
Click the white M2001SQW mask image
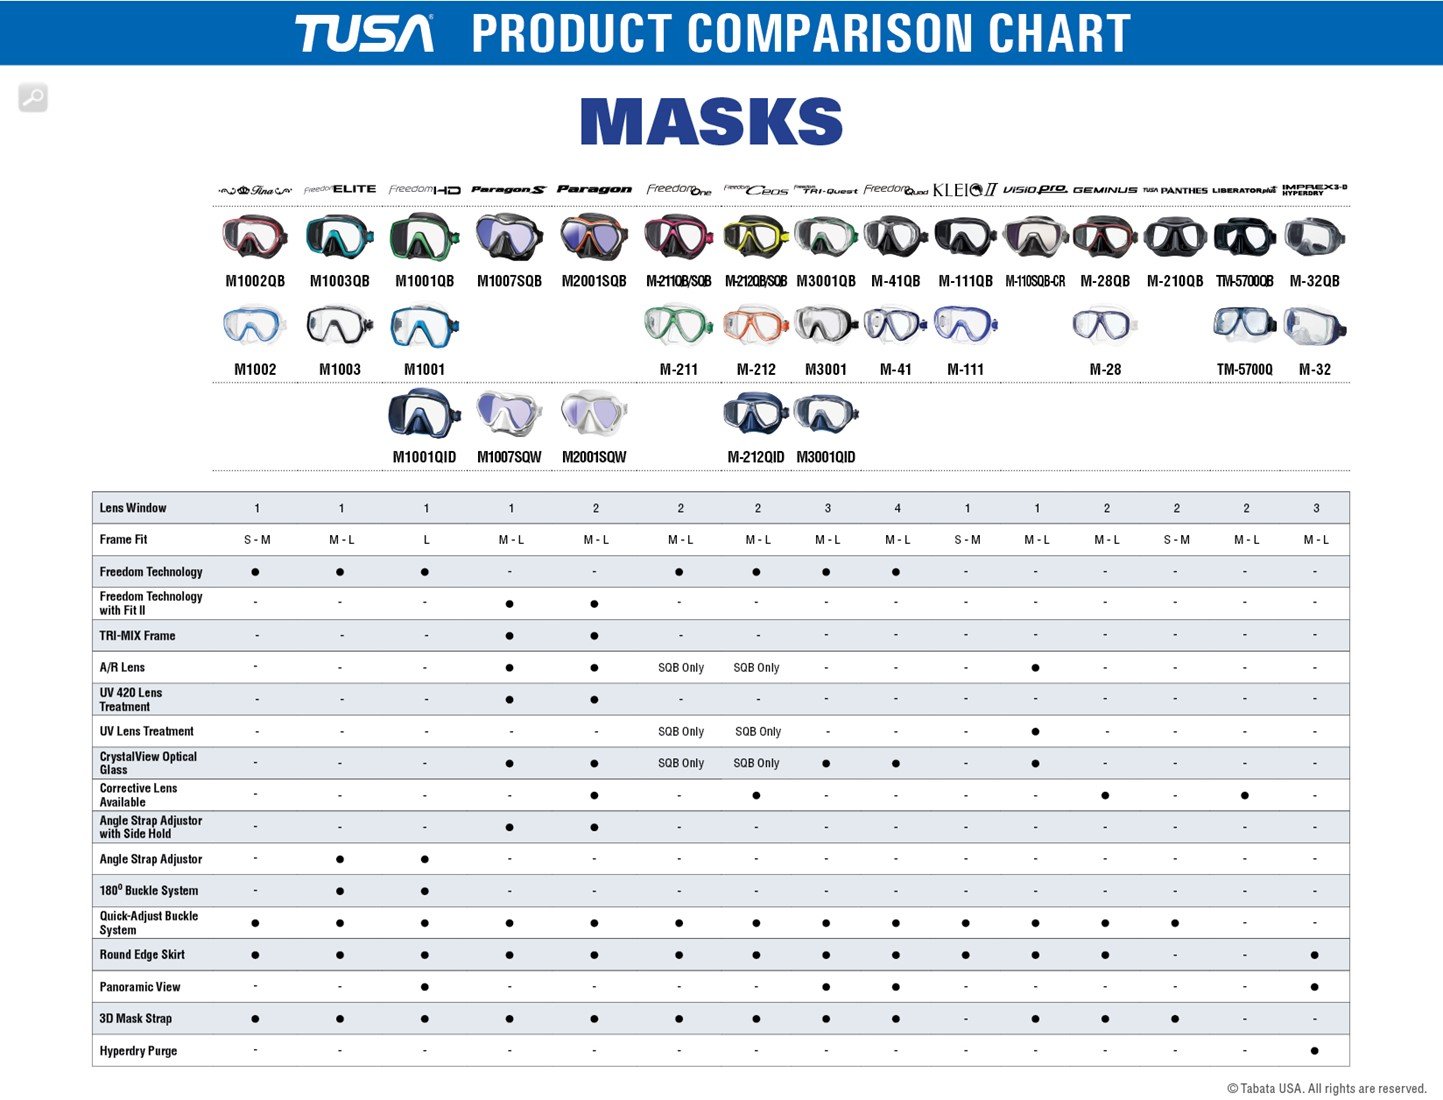coord(594,414)
